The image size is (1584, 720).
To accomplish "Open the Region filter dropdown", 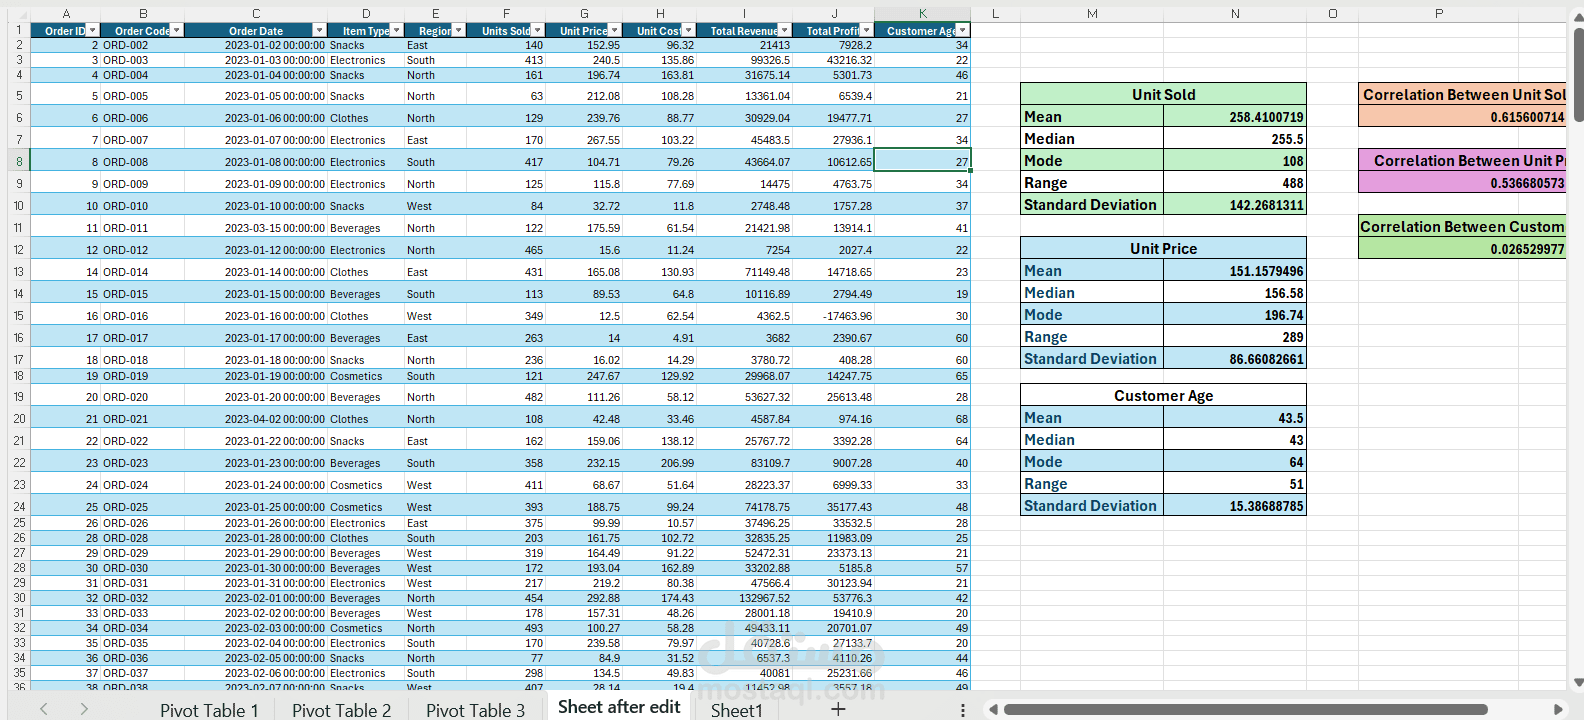I will 460,31.
